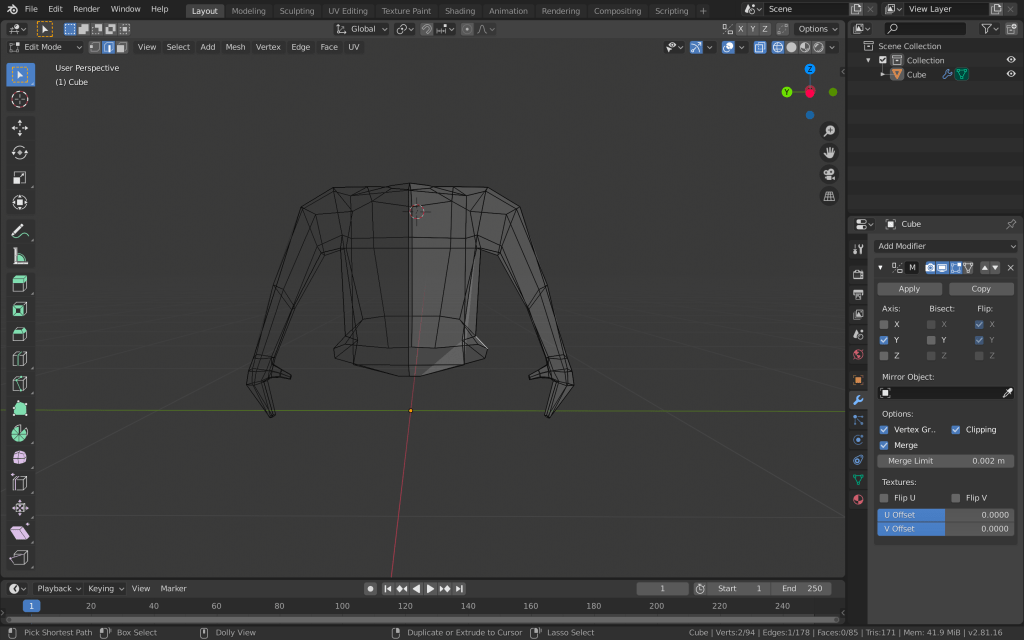The image size is (1024, 640).
Task: Enable the X axis mirror checkbox
Action: (884, 324)
